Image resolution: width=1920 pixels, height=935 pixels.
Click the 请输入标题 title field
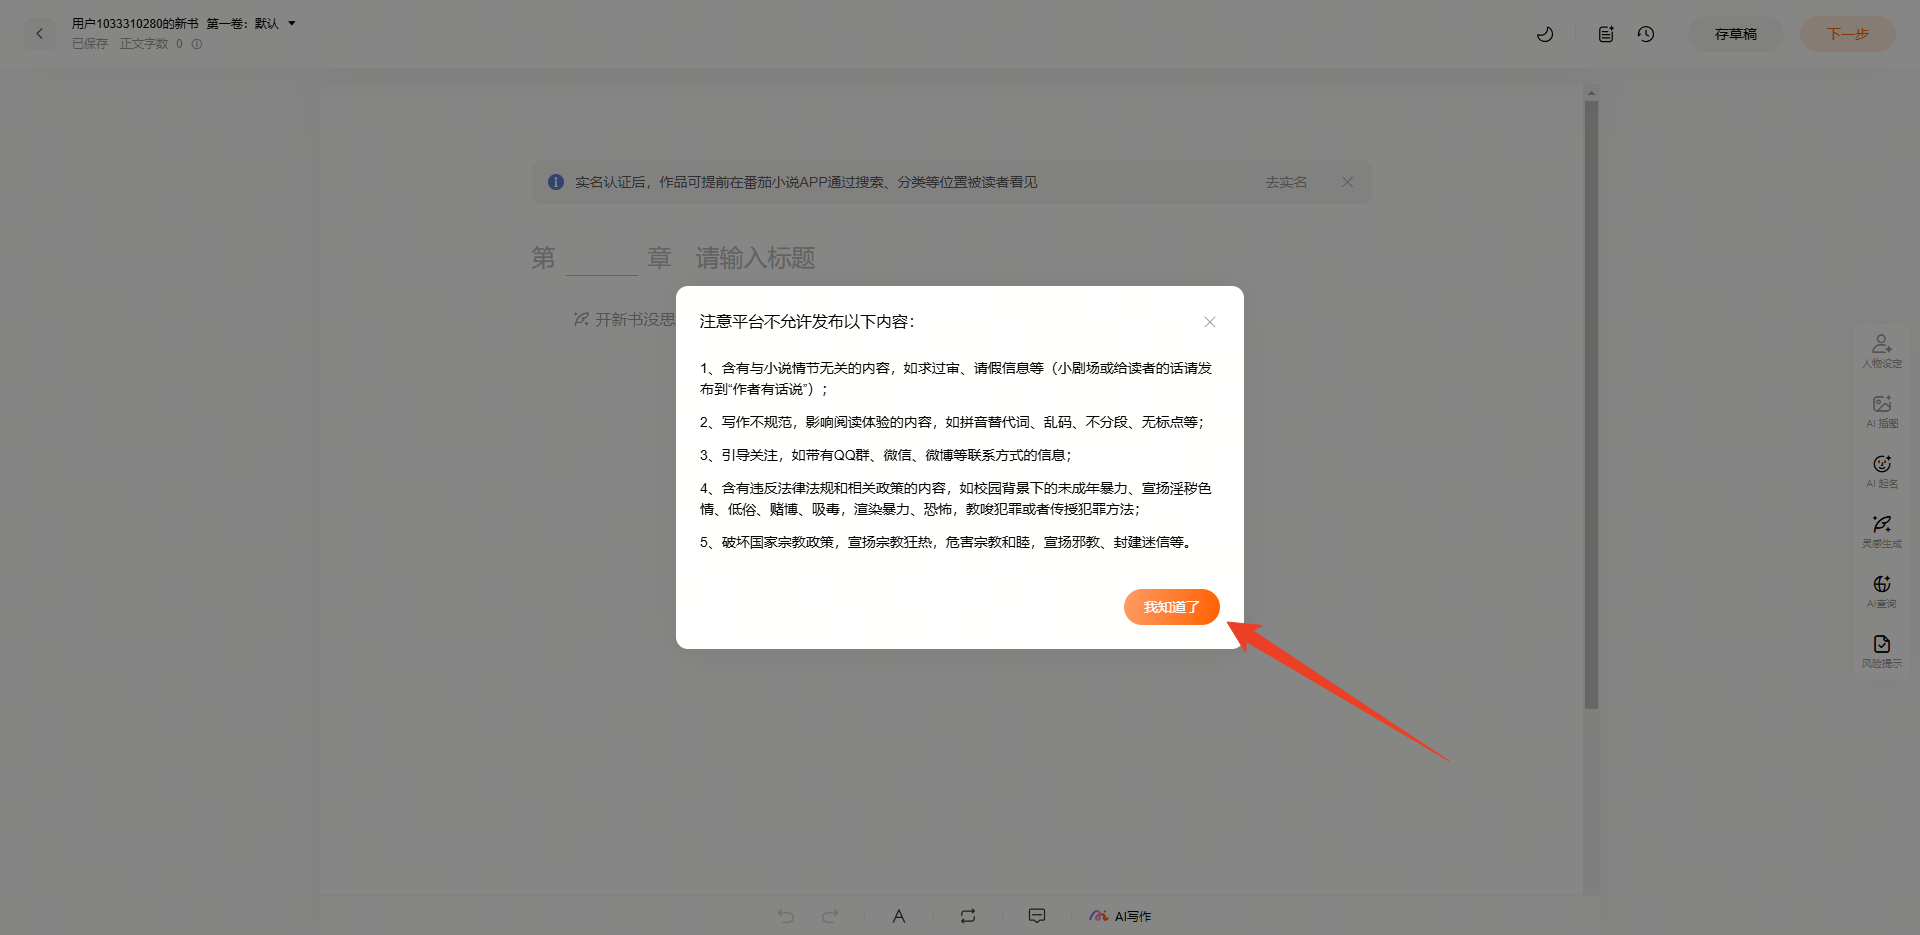coord(756,258)
